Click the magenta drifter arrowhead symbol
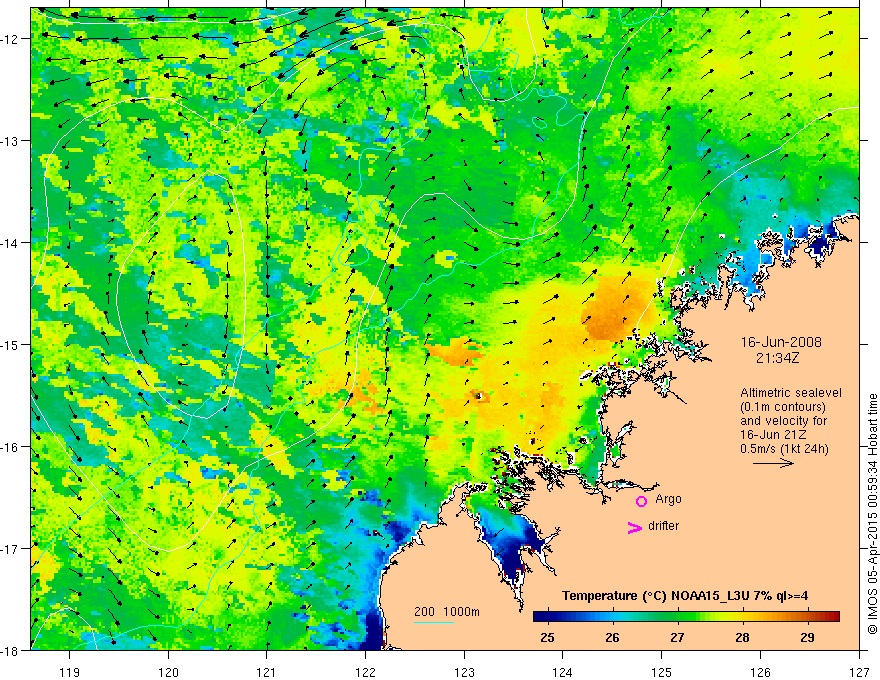The width and height of the screenshot is (880, 680). pyautogui.click(x=635, y=527)
